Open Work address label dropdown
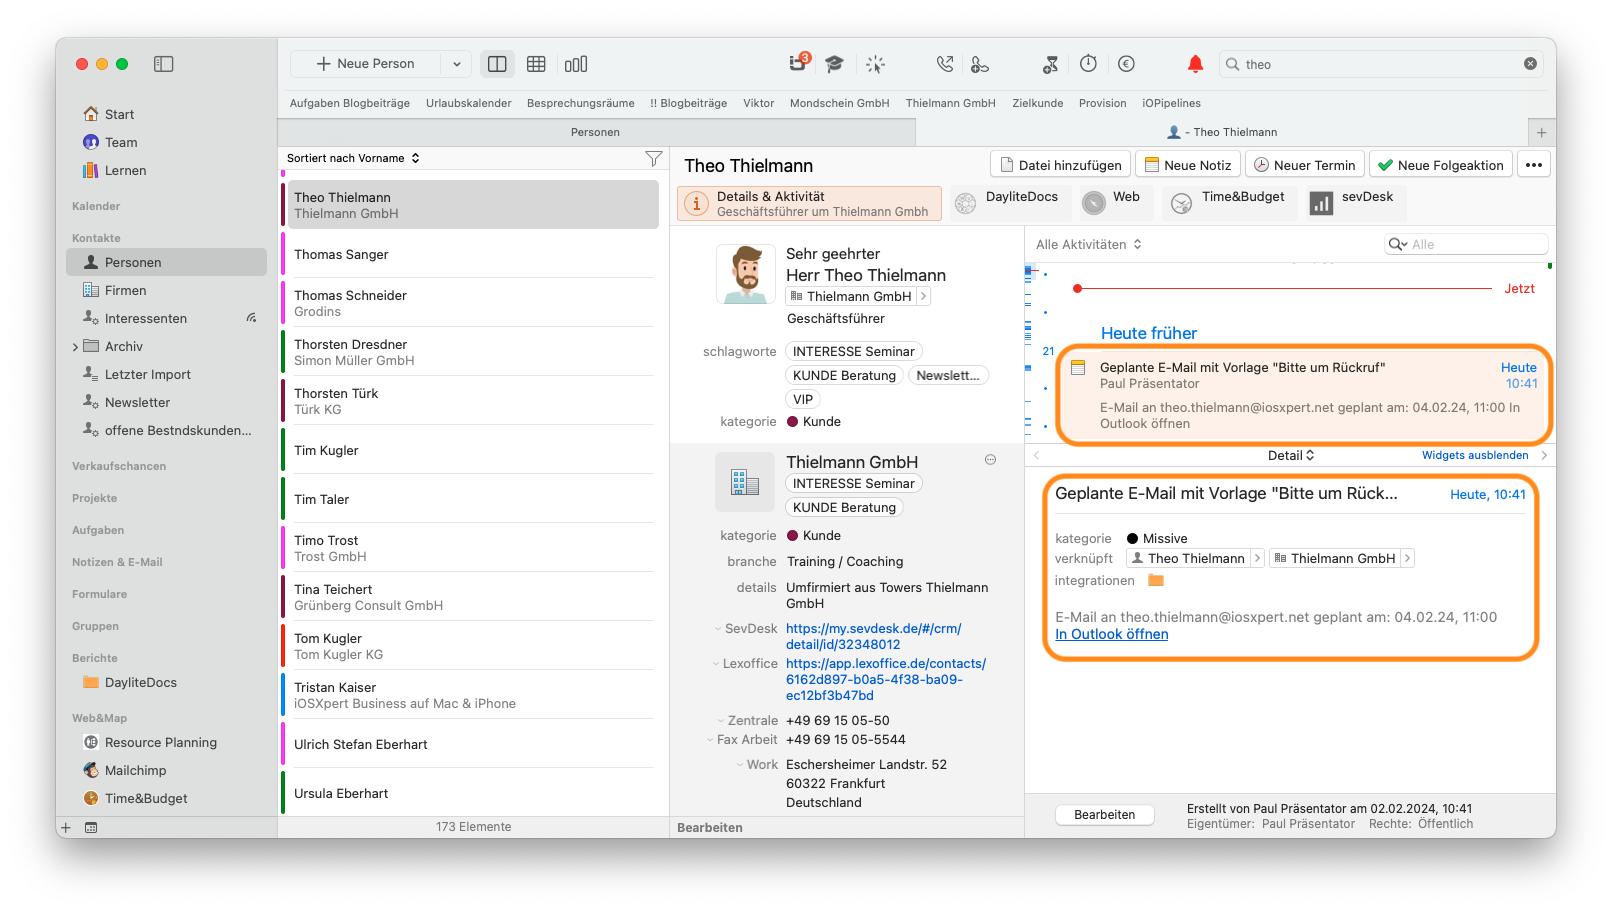 click(x=739, y=765)
